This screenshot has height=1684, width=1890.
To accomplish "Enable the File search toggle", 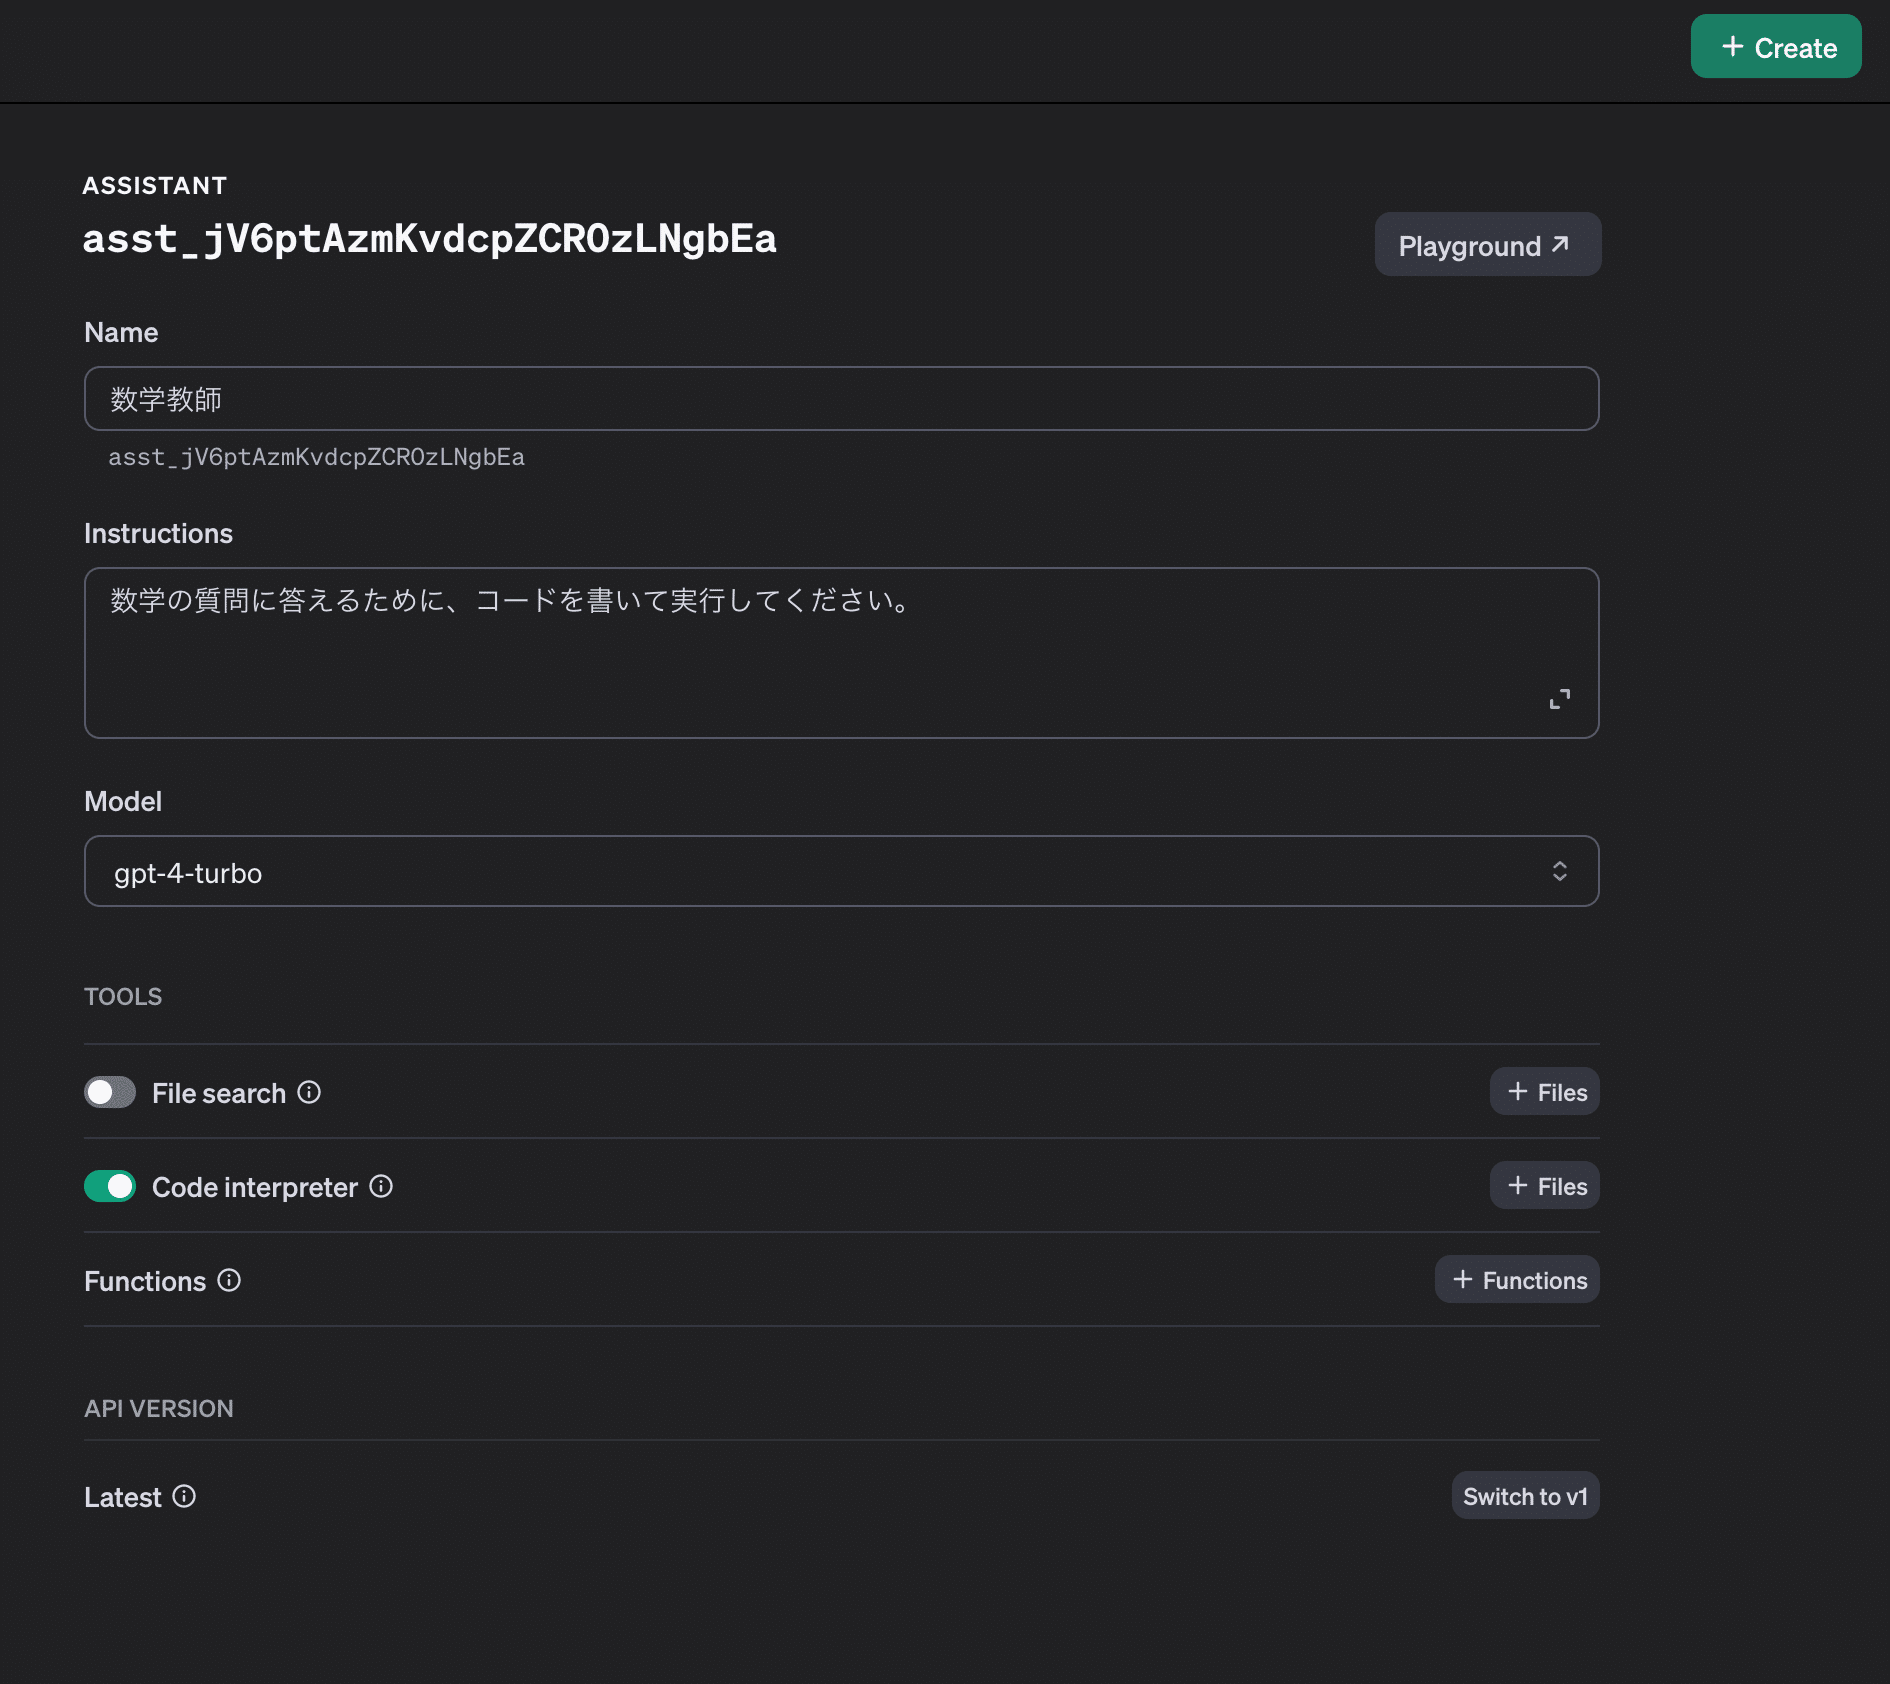I will (110, 1092).
